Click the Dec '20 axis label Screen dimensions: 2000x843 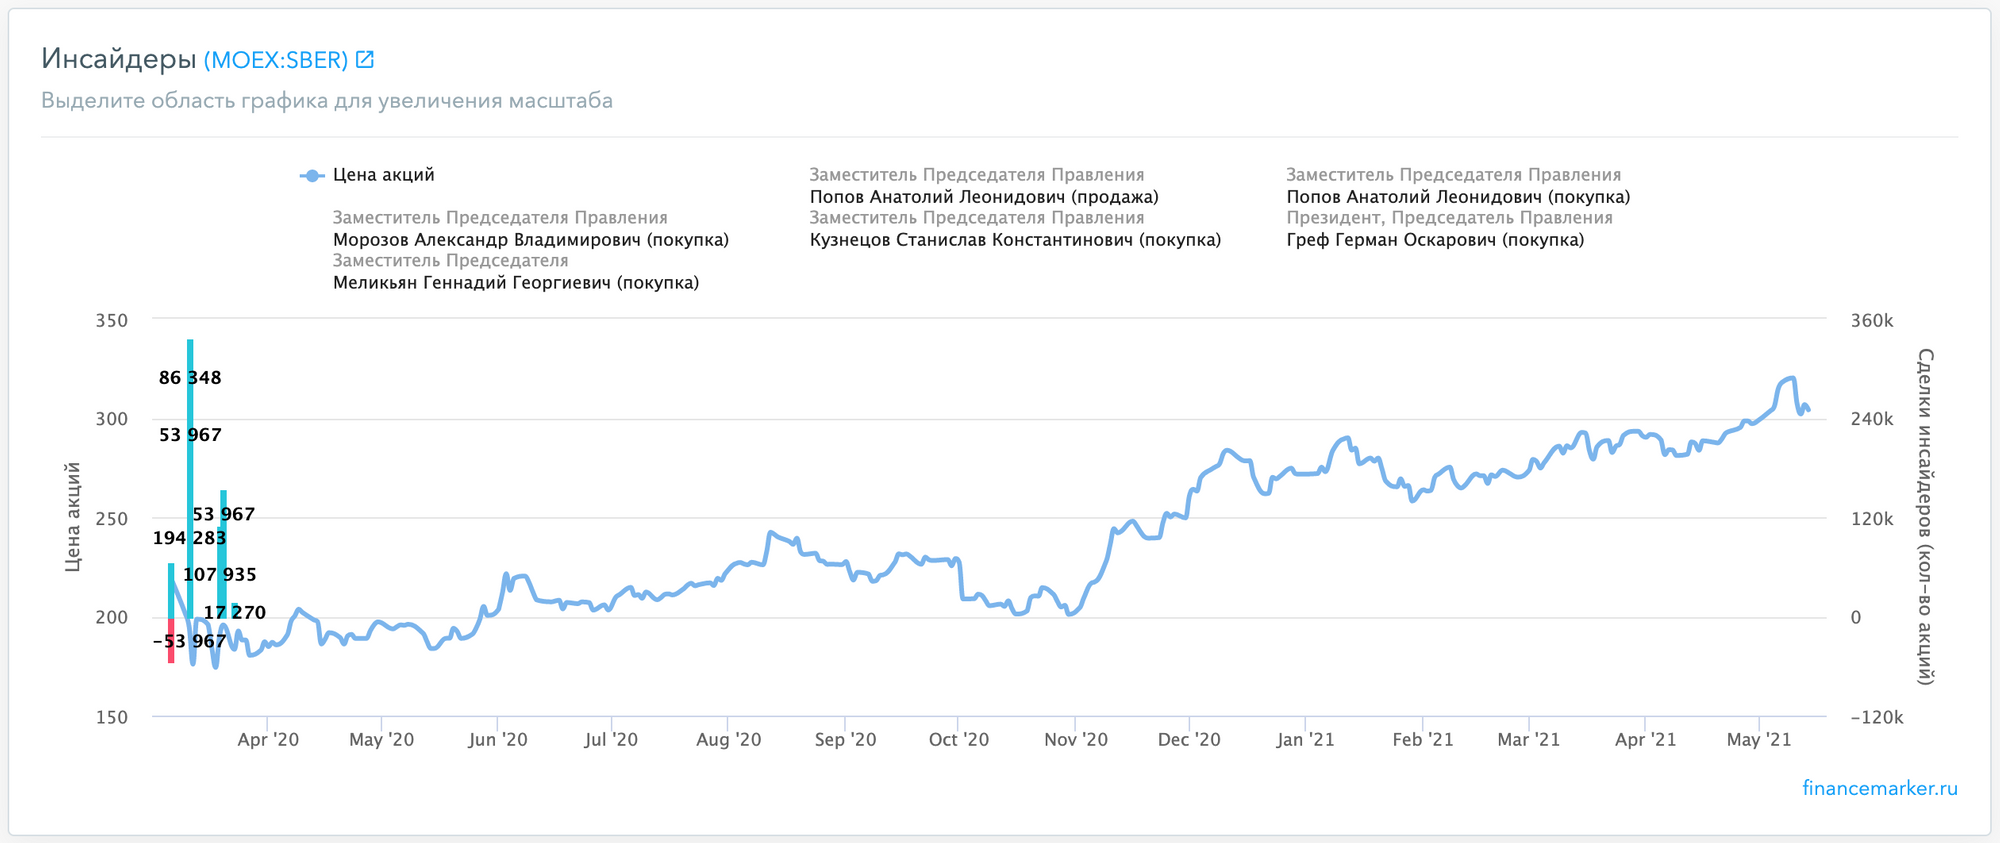pos(1189,740)
